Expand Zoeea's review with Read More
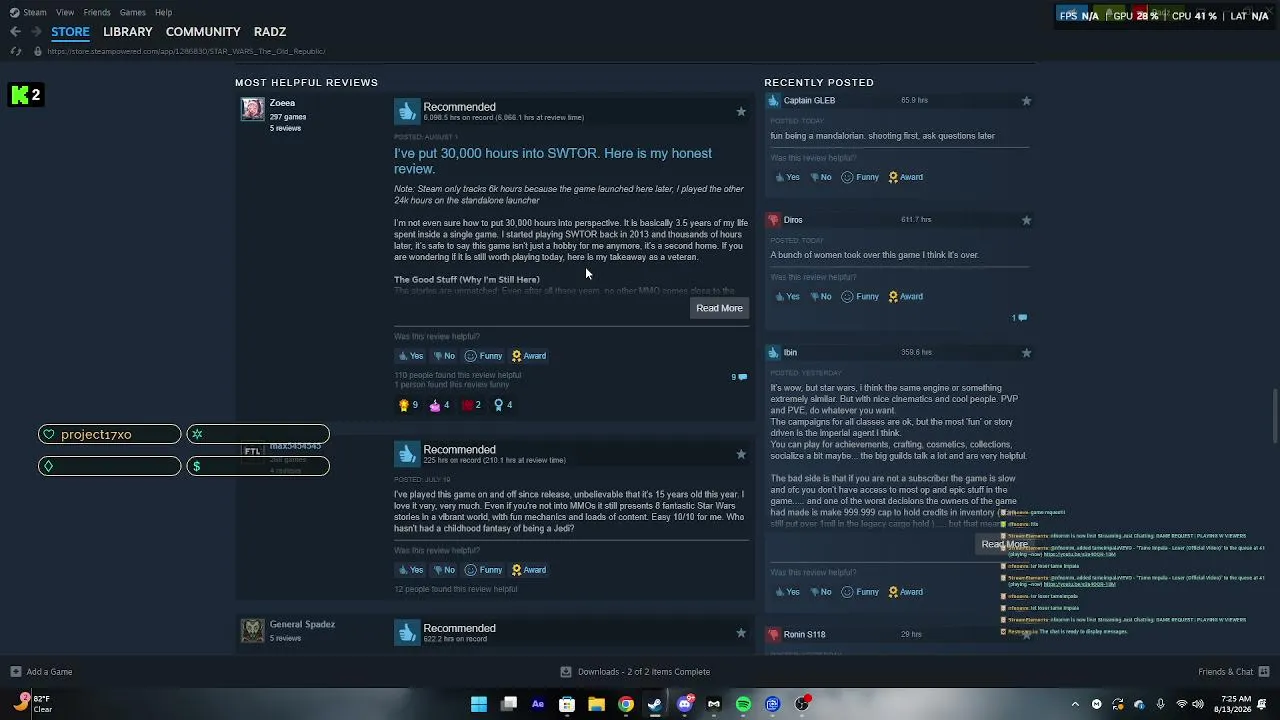The height and width of the screenshot is (720, 1280). (719, 308)
